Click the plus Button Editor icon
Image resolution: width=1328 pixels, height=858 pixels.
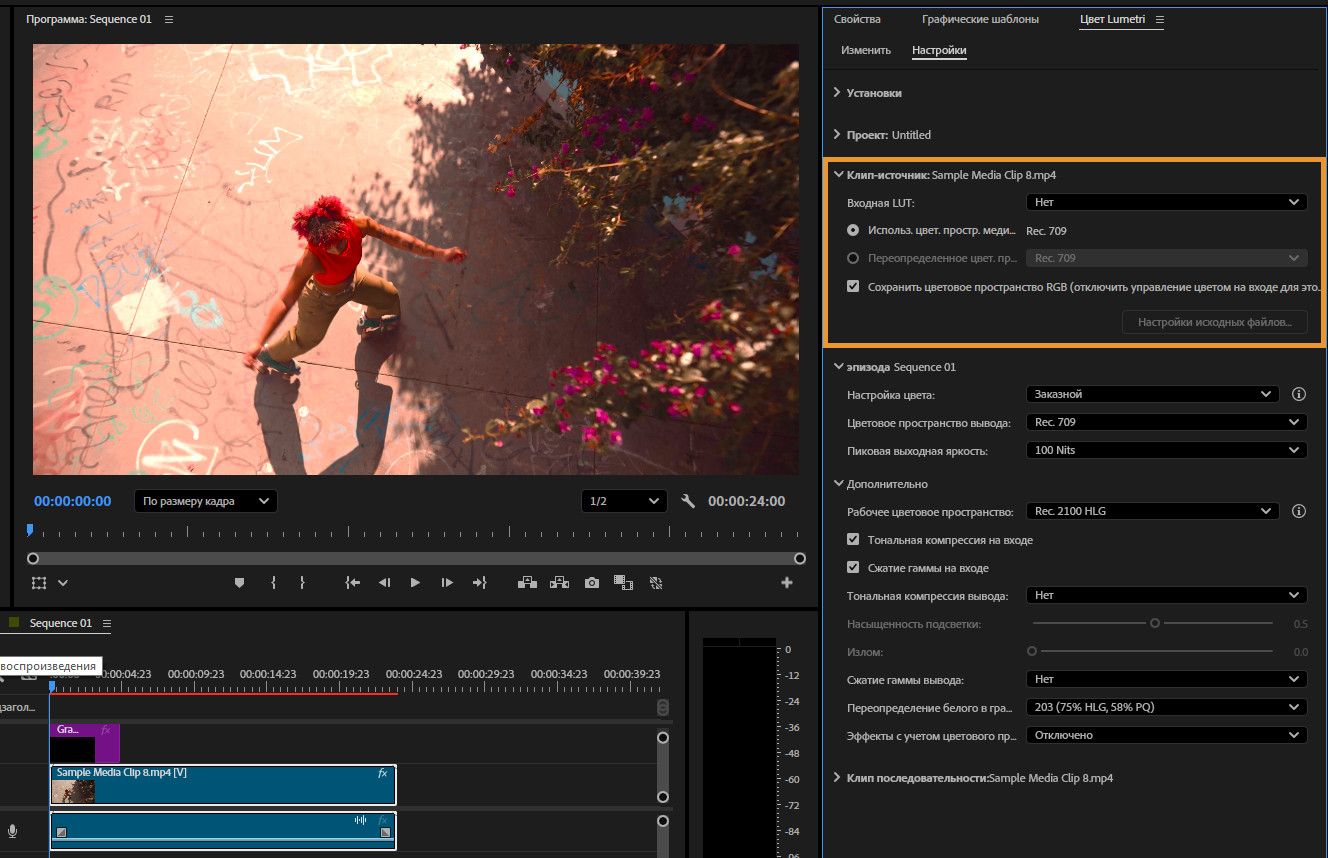coord(786,583)
